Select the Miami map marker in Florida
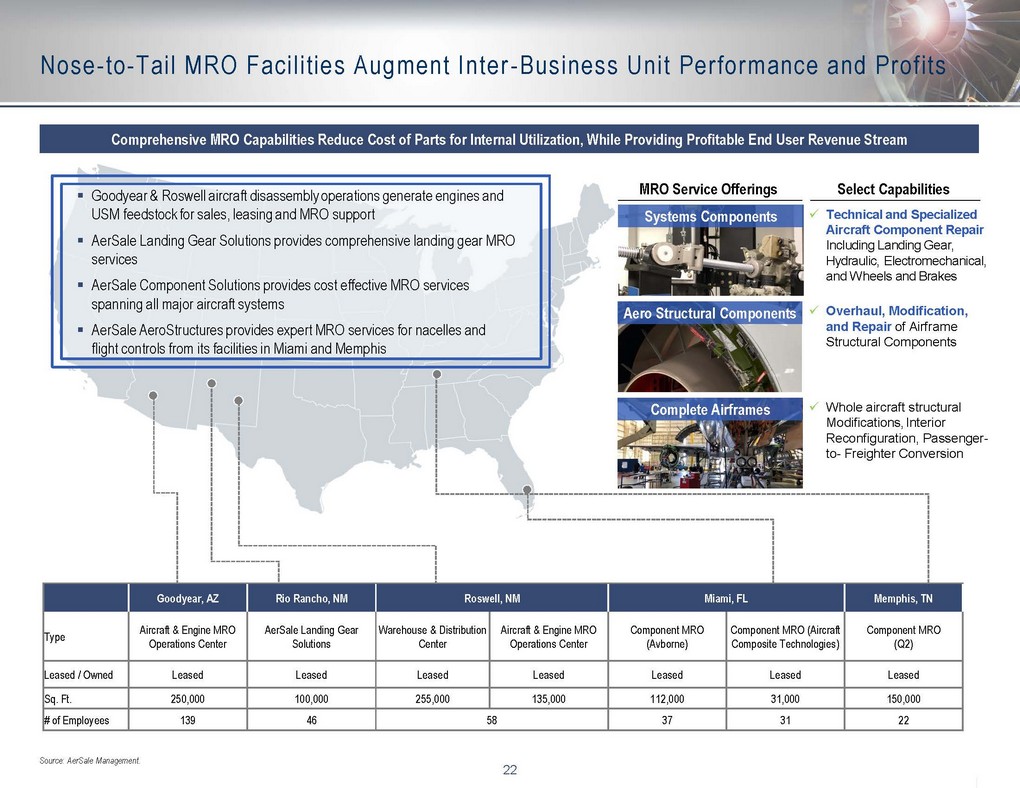This screenshot has width=1020, height=788. [527, 489]
